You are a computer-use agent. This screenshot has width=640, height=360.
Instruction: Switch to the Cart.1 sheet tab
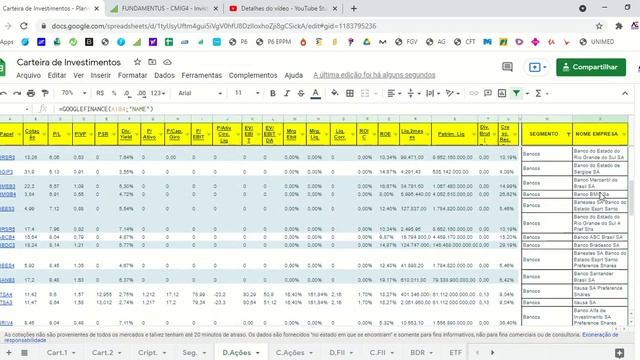tap(61, 353)
